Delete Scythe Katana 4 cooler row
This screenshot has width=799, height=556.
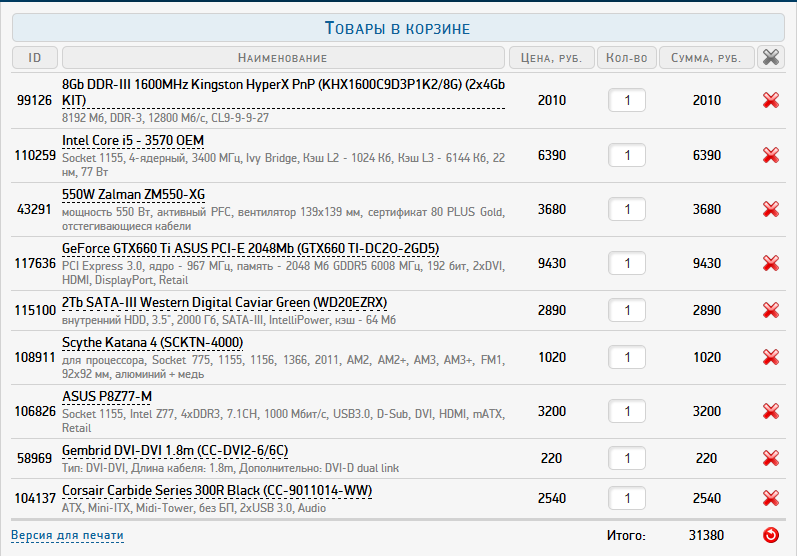click(770, 357)
